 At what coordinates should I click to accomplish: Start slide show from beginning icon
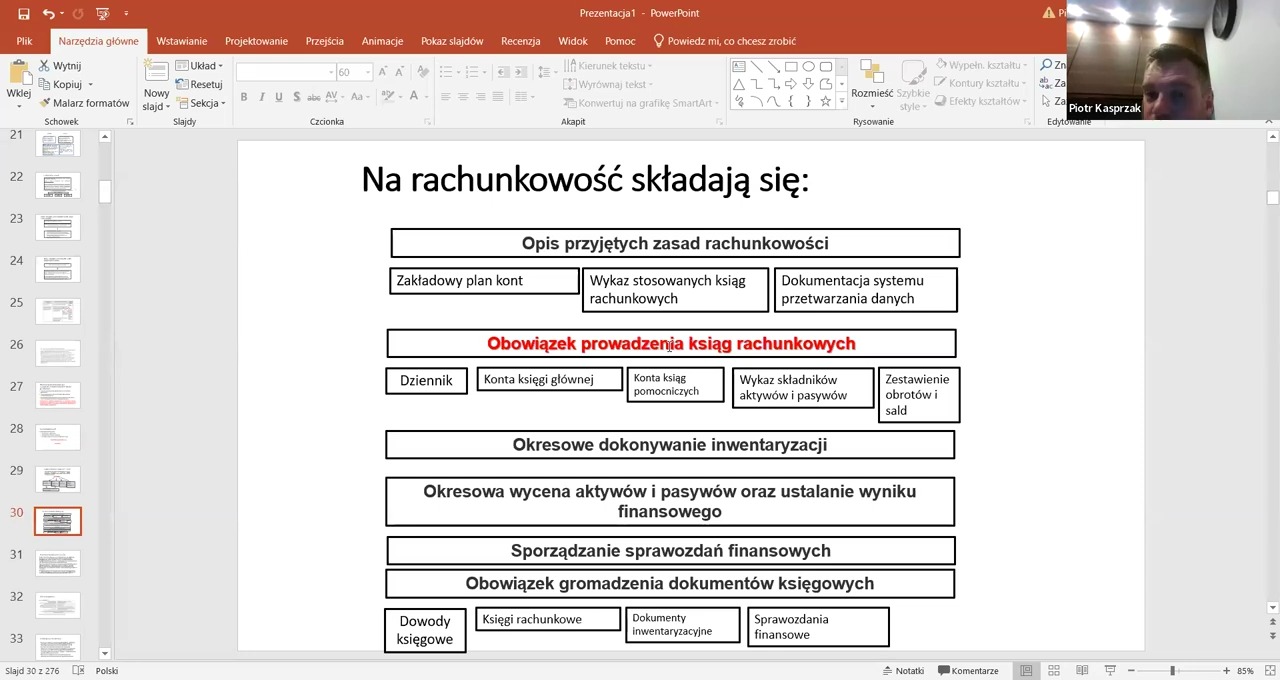102,14
